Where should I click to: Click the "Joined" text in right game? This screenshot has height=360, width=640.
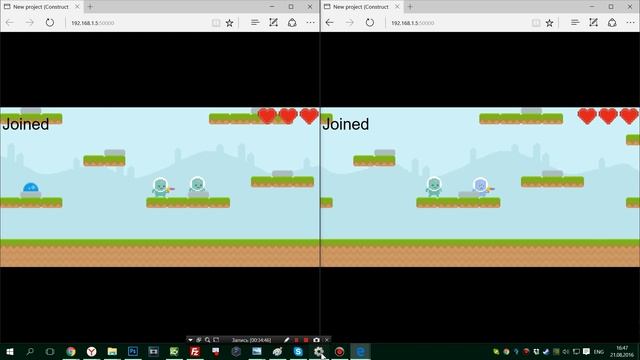345,124
